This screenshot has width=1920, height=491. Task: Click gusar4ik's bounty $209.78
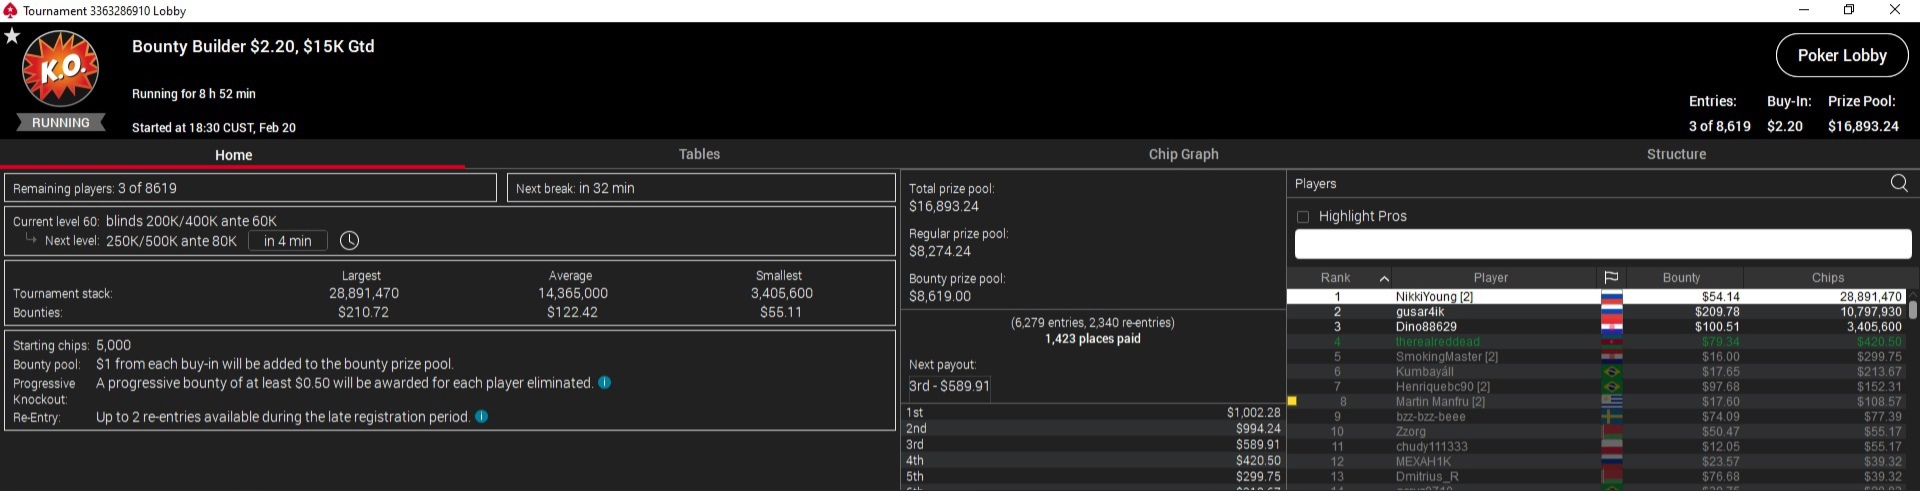pyautogui.click(x=1717, y=312)
